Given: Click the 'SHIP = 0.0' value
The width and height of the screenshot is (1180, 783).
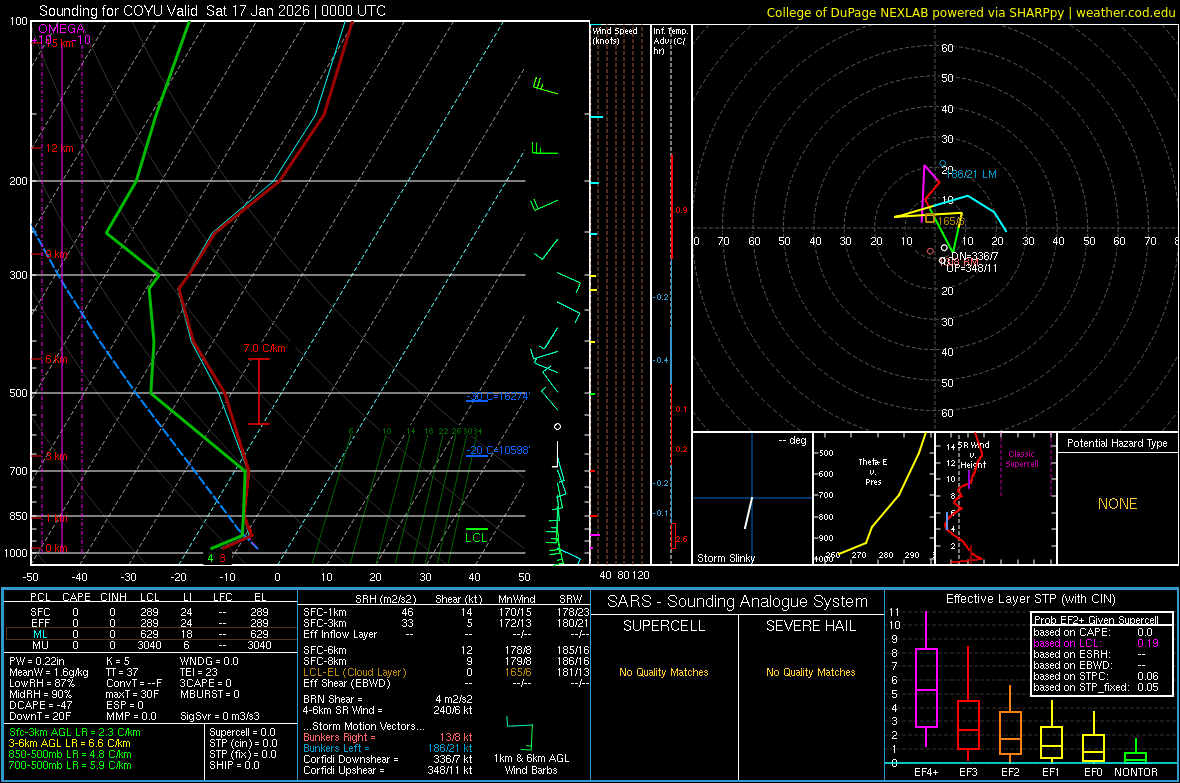Looking at the screenshot, I should (235, 765).
